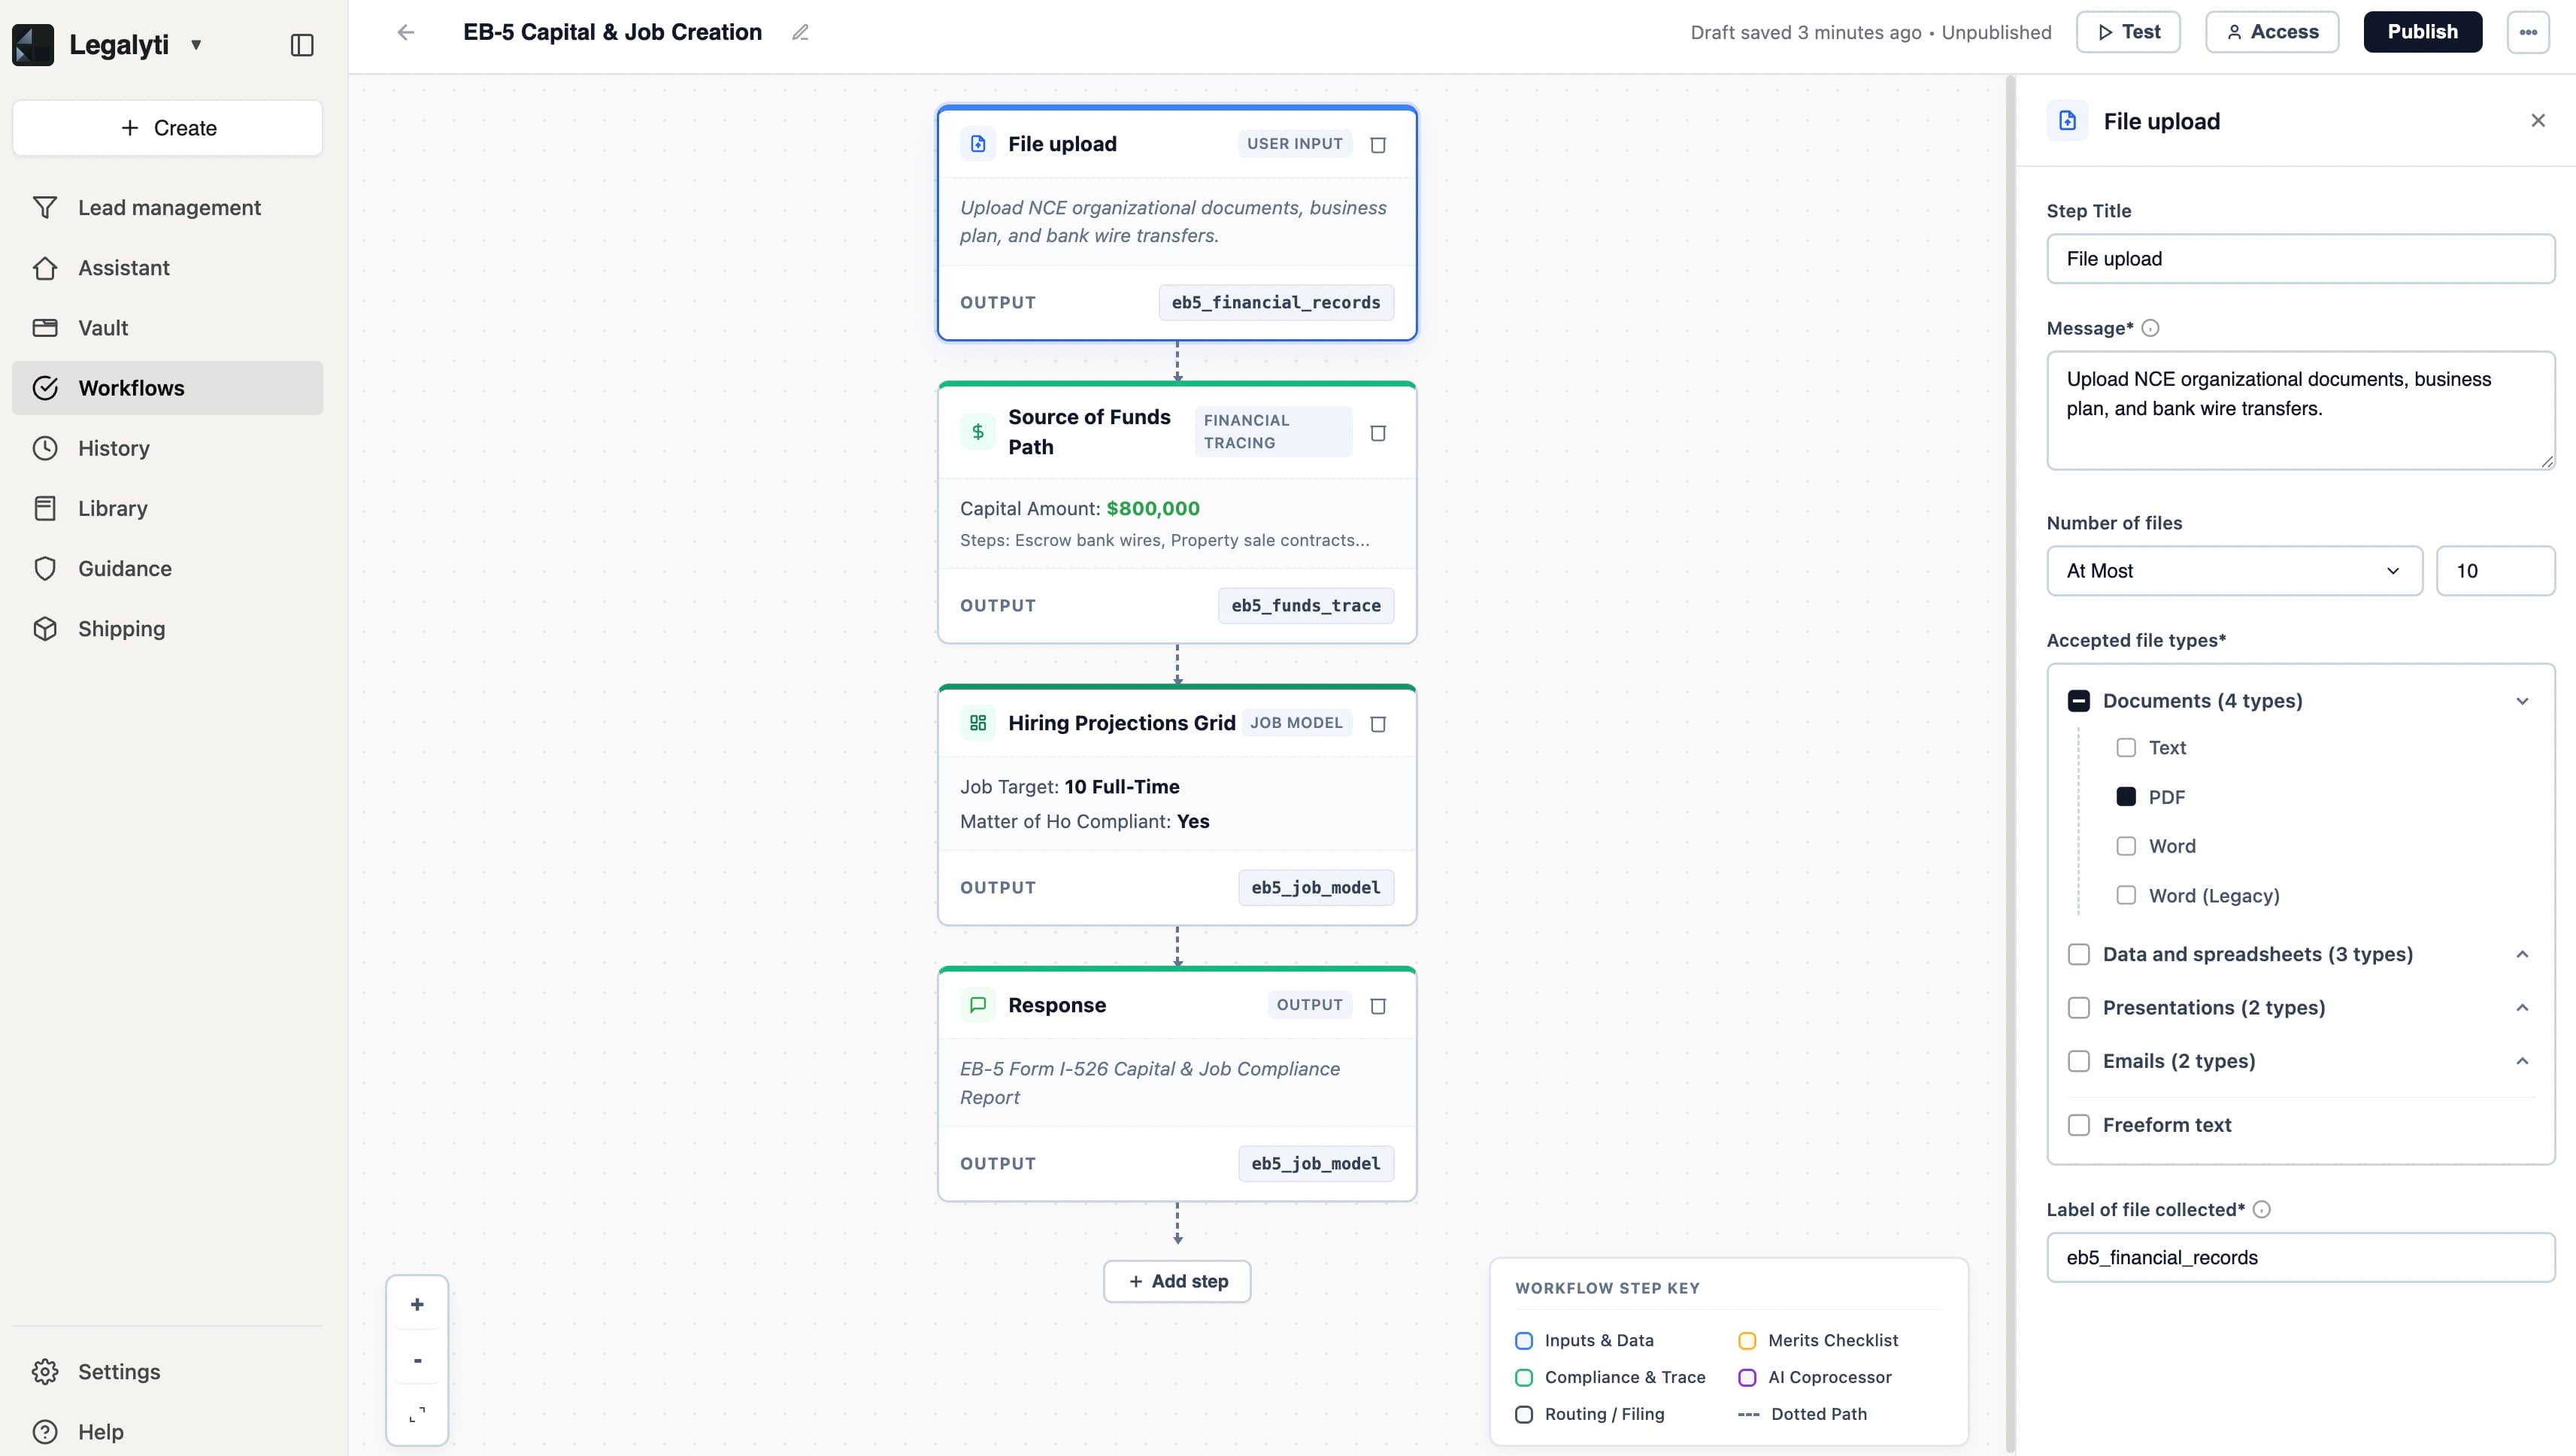Click the File upload node document icon
This screenshot has width=2576, height=1456.
(x=978, y=144)
